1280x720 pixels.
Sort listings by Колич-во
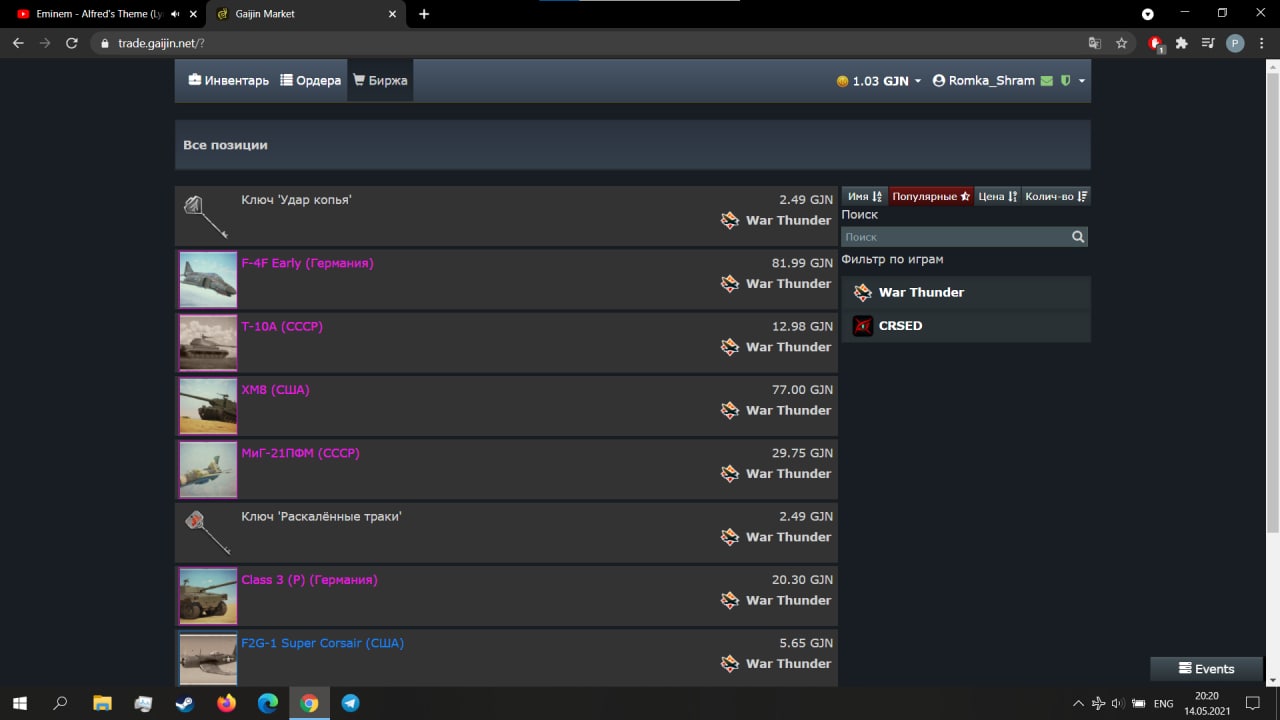[1056, 196]
